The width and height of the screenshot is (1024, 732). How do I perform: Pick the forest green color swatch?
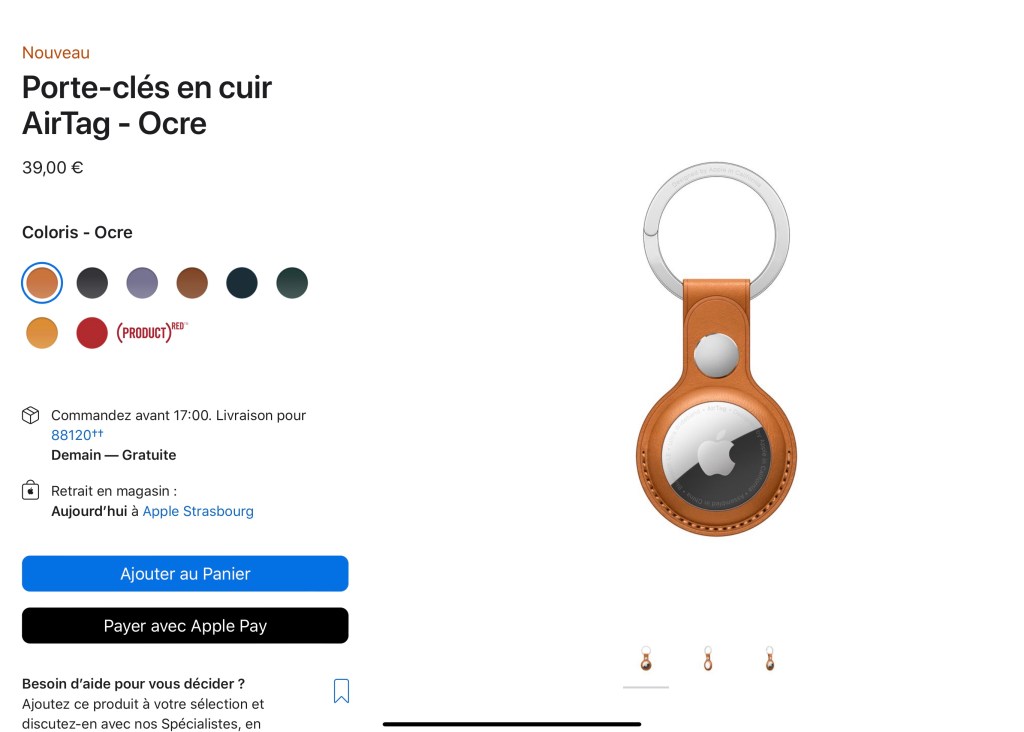[x=292, y=283]
